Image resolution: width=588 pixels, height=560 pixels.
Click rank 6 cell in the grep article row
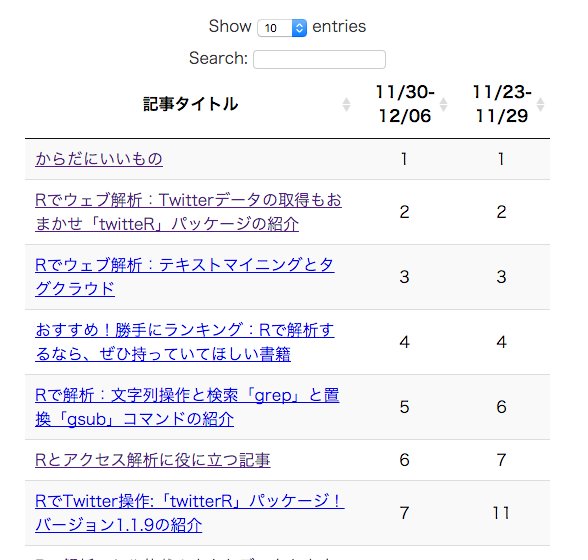501,407
